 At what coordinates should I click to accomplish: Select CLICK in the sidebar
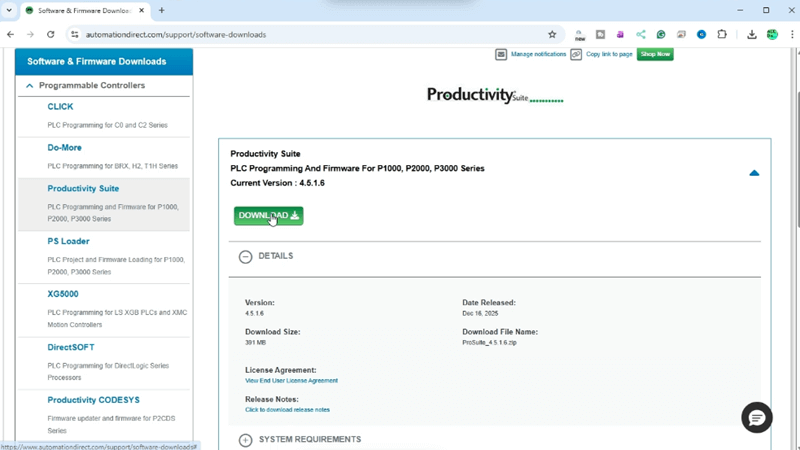(x=60, y=106)
